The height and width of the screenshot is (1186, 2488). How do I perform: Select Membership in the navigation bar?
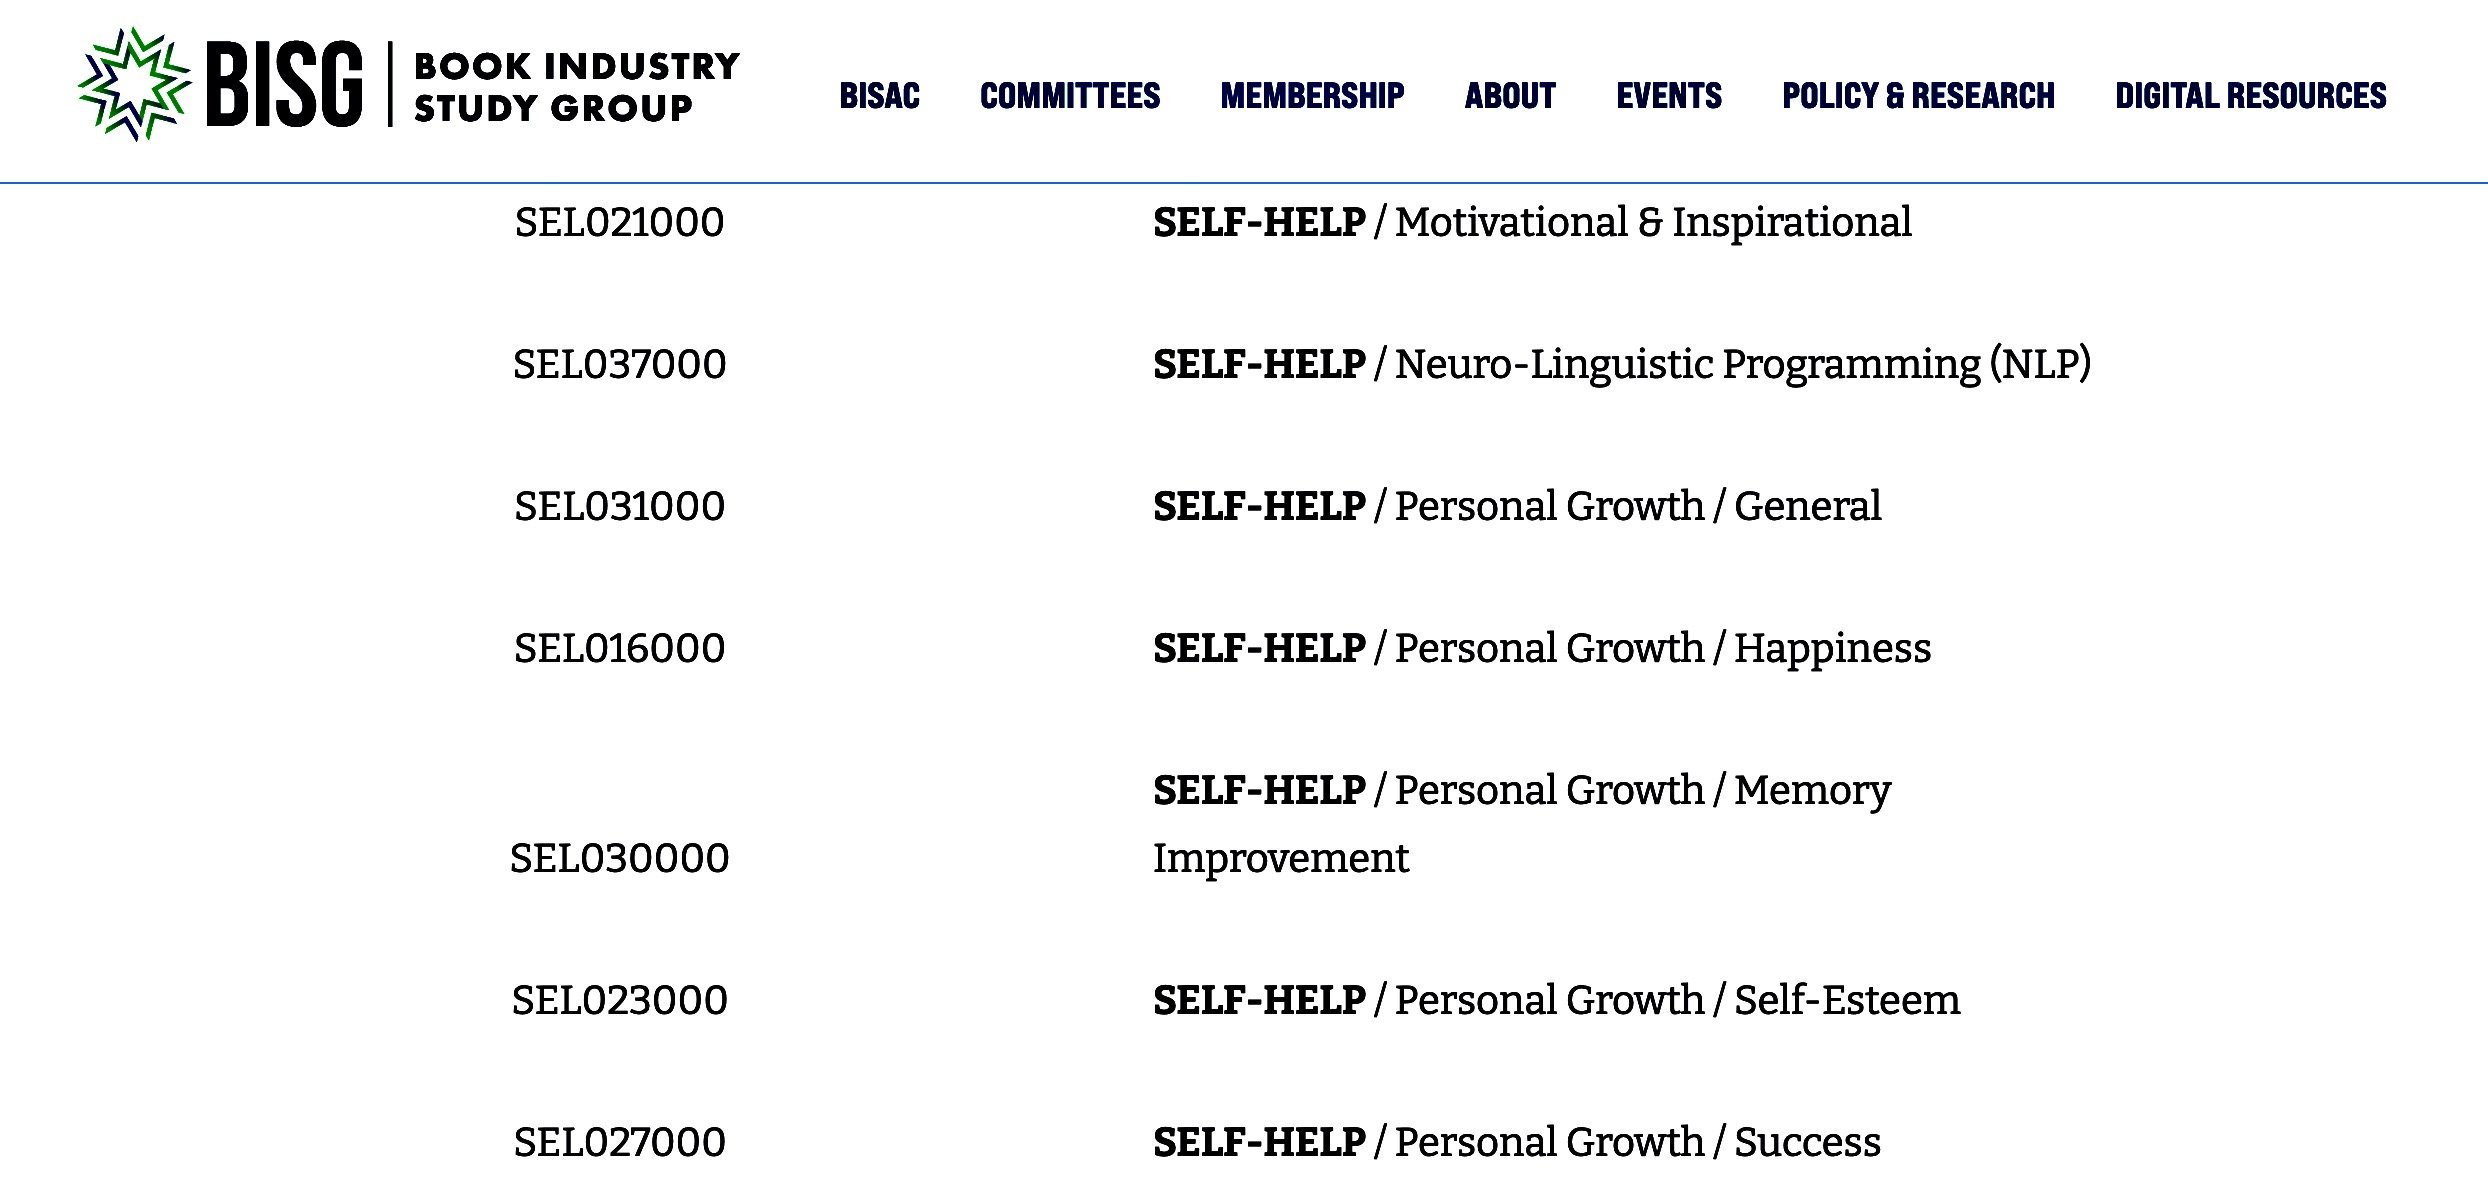pos(1312,95)
